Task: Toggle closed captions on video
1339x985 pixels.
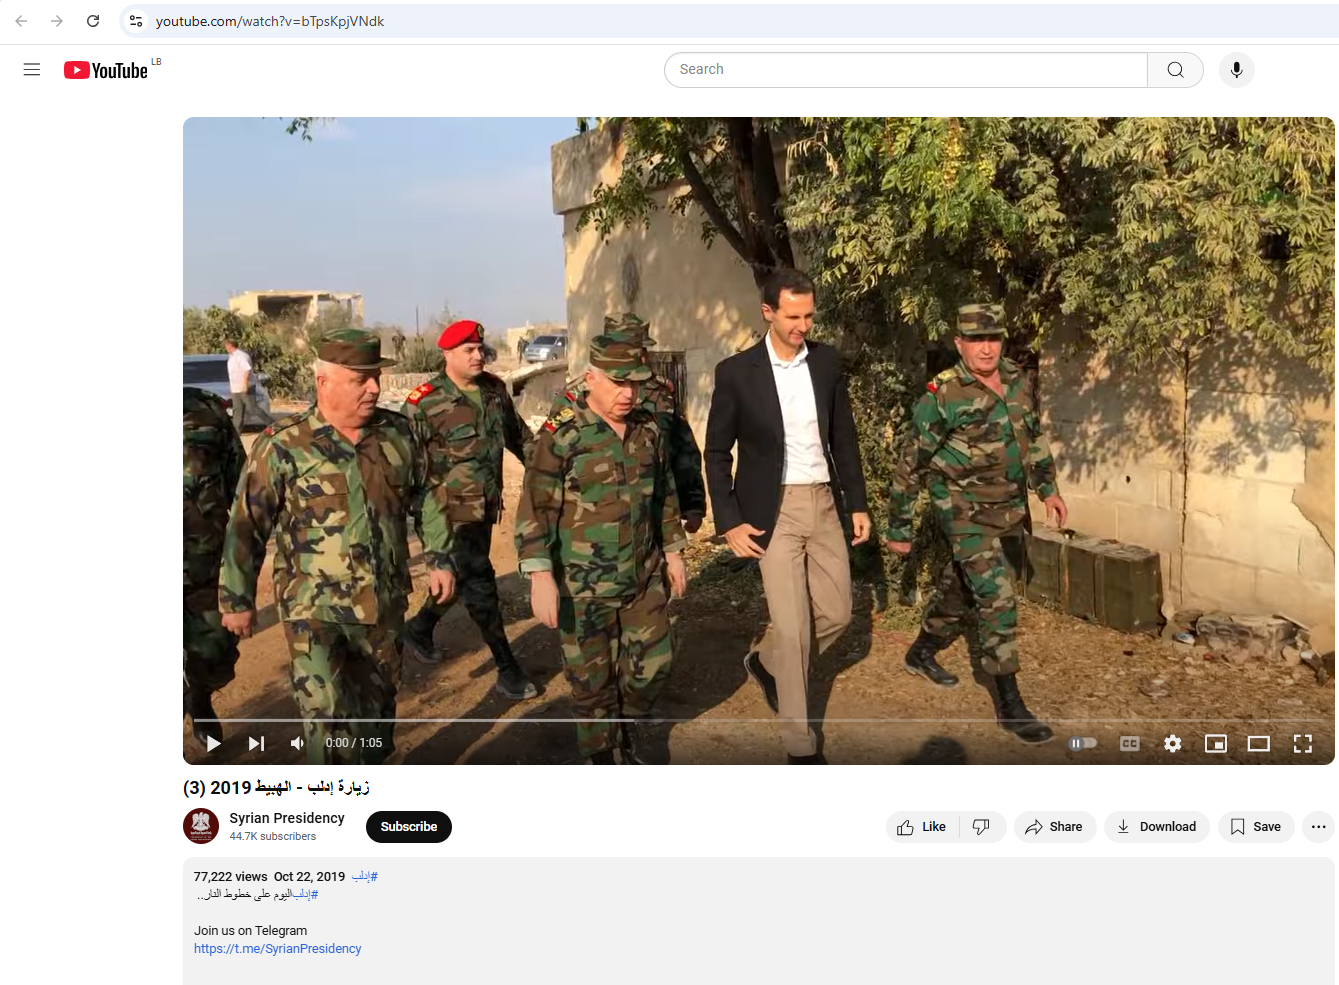Action: [x=1129, y=743]
